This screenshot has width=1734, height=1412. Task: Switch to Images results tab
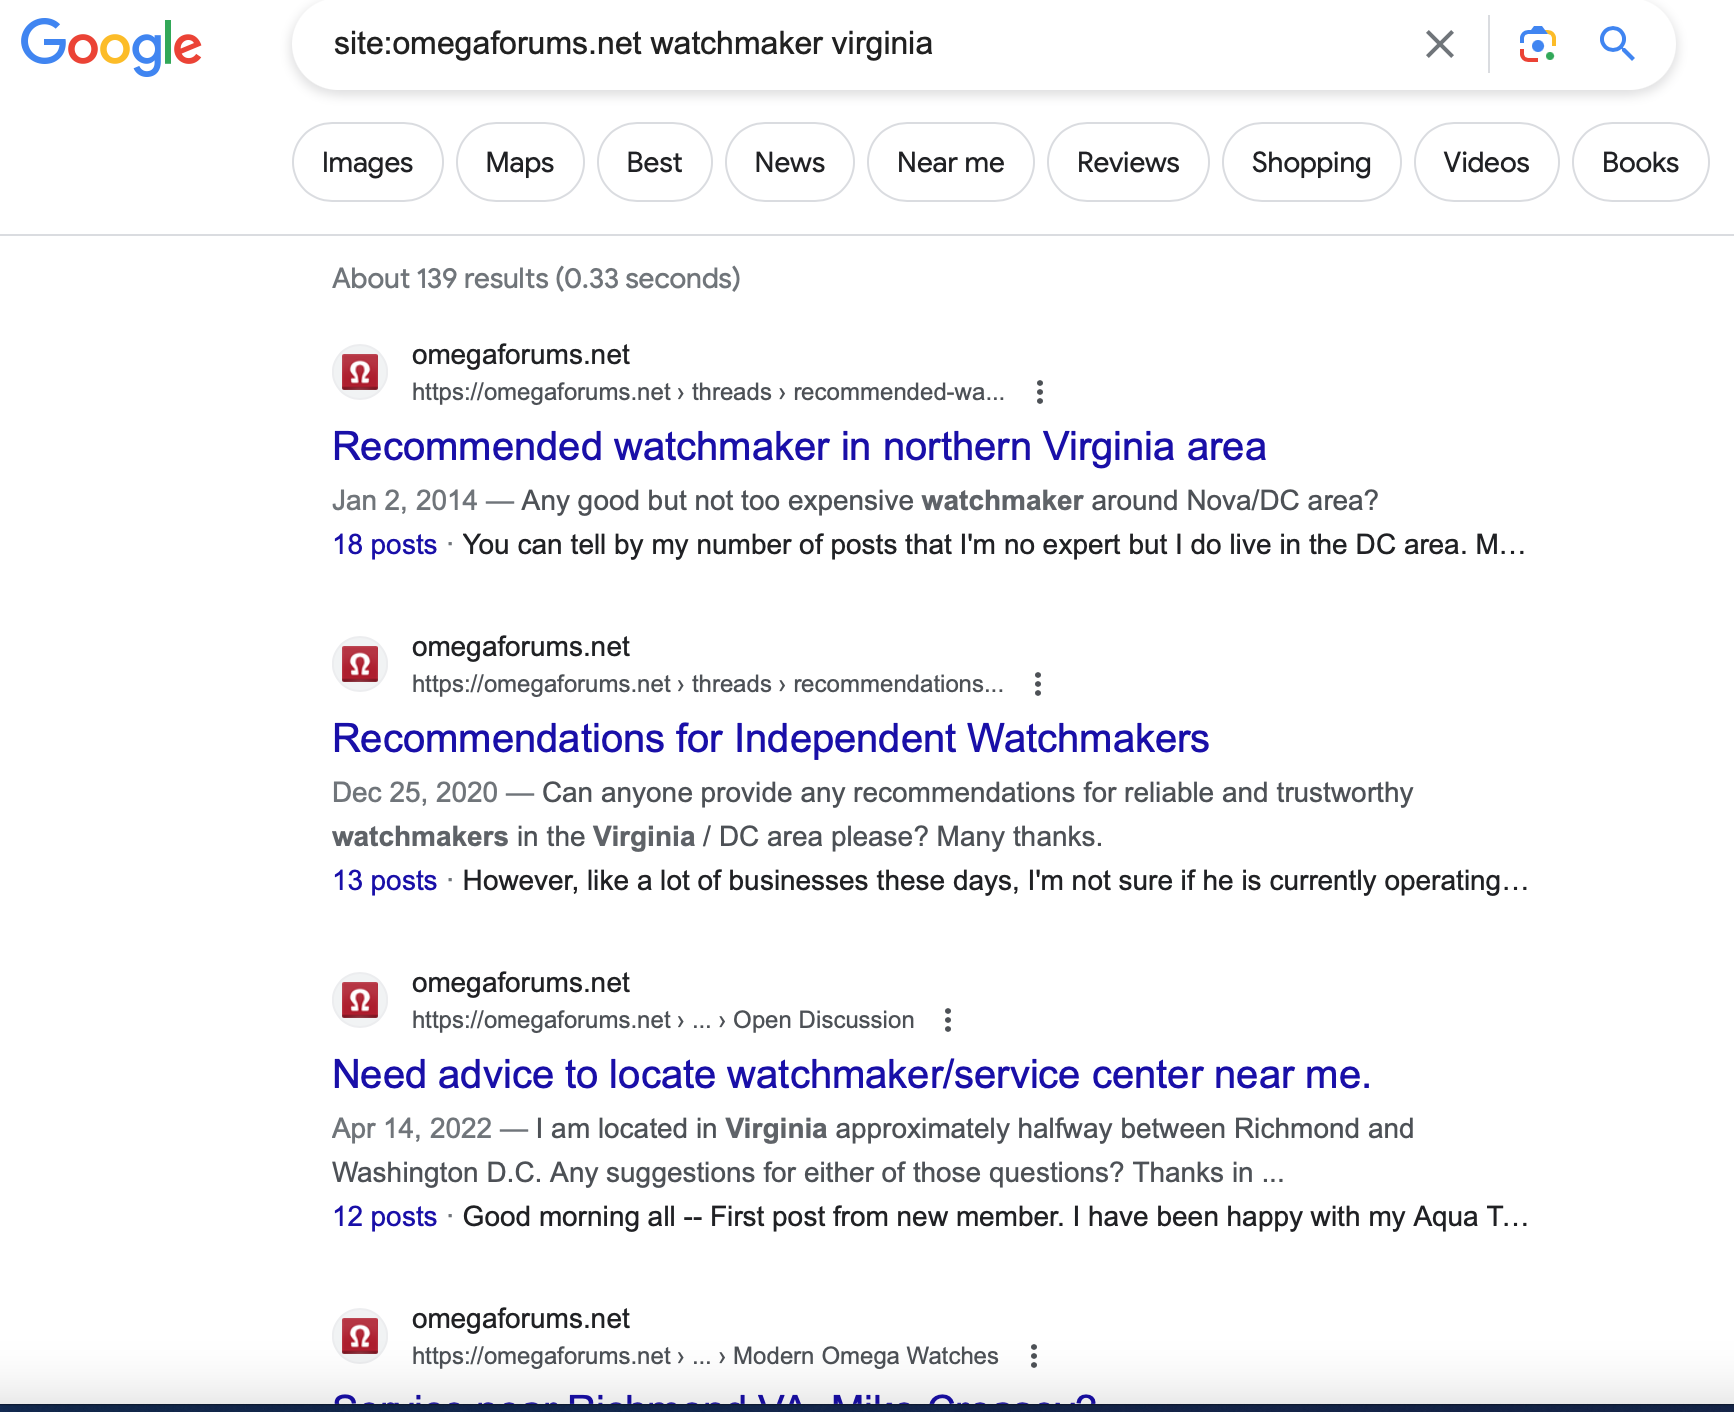[x=367, y=162]
